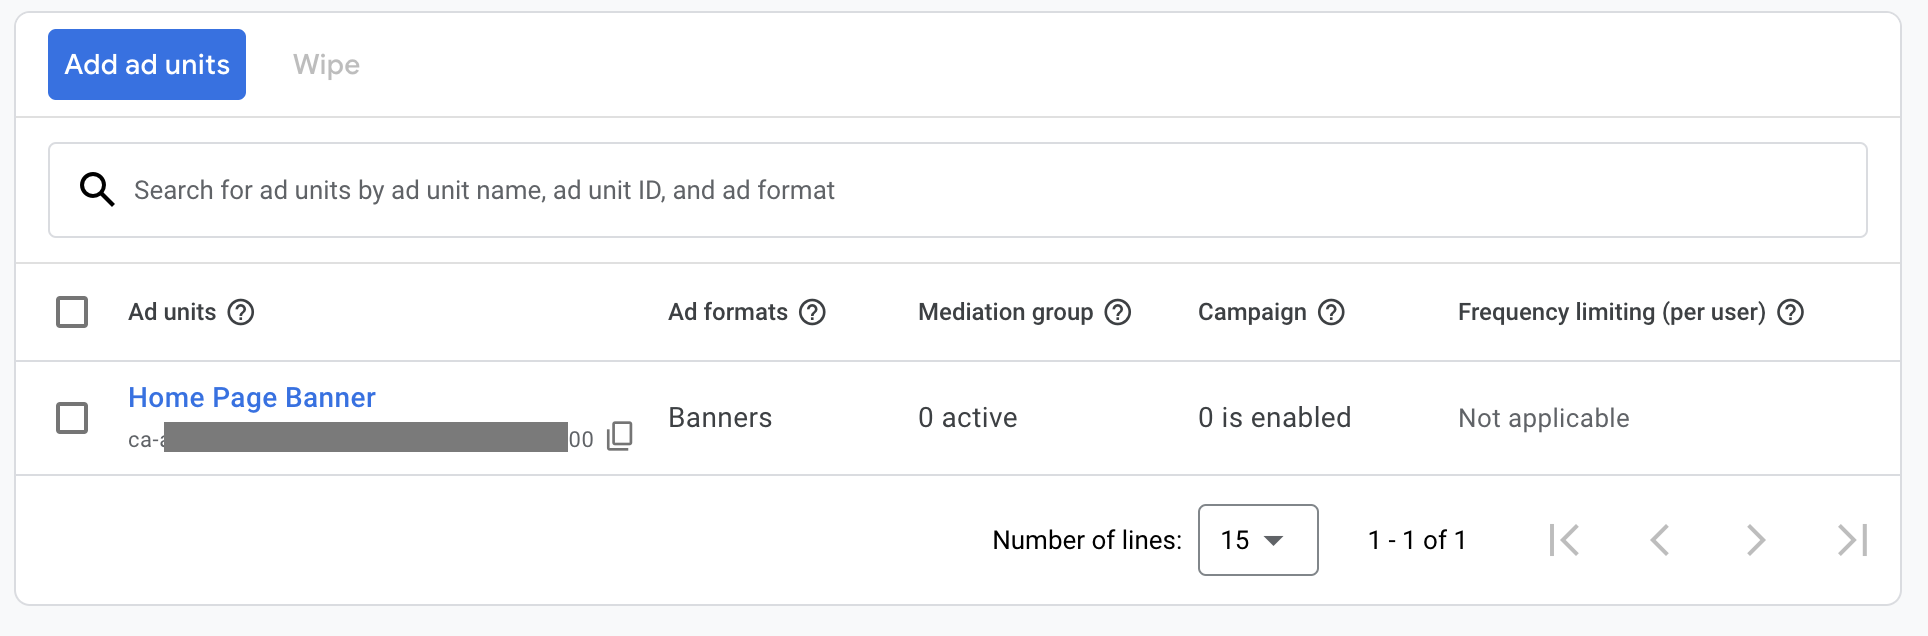Click Add ad units button

click(147, 64)
